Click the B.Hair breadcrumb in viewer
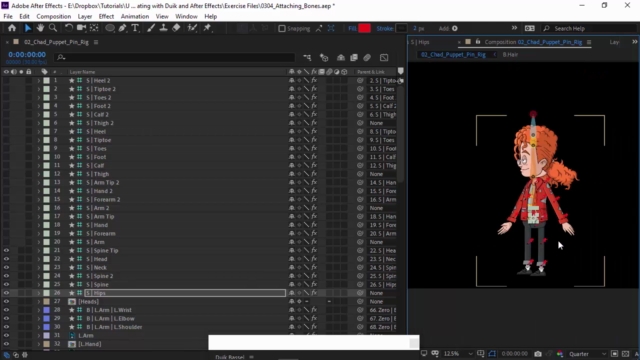Screen dimensions: 640x360 tap(510, 54)
